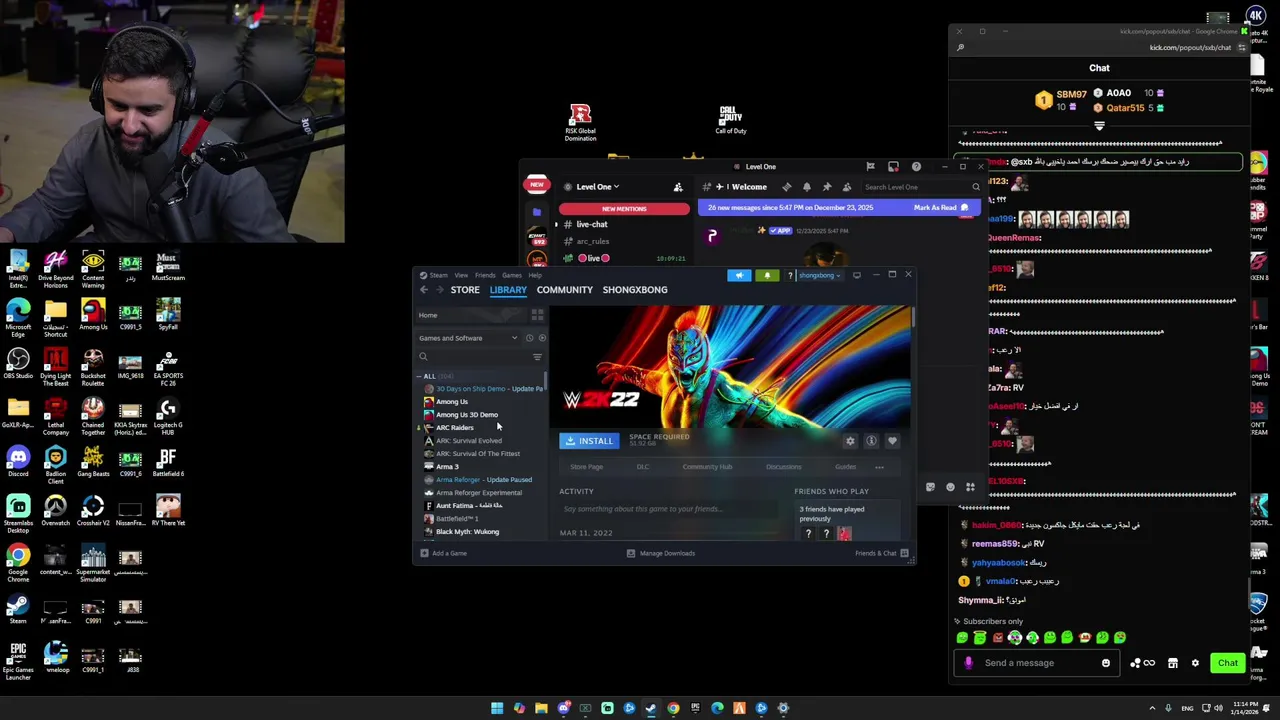Go back with Steam's back arrow
The image size is (1280, 720).
pyautogui.click(x=424, y=290)
